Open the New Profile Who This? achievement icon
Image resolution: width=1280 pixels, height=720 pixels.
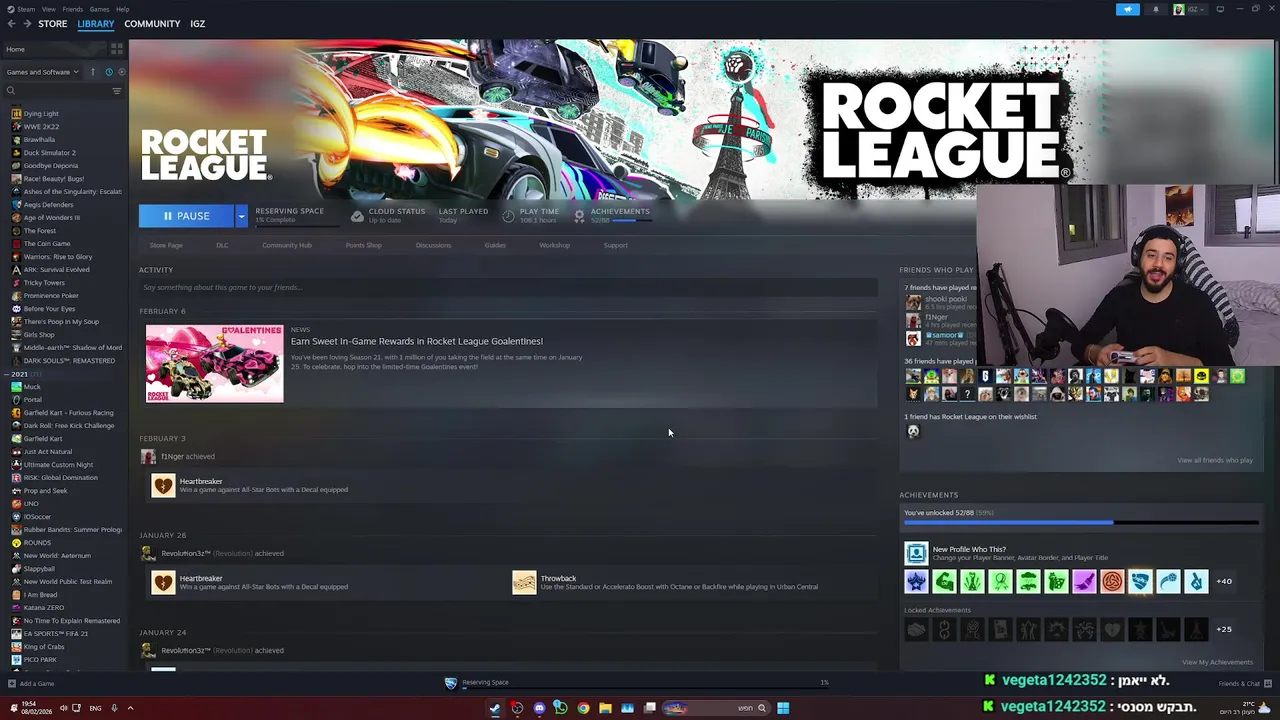pos(916,553)
